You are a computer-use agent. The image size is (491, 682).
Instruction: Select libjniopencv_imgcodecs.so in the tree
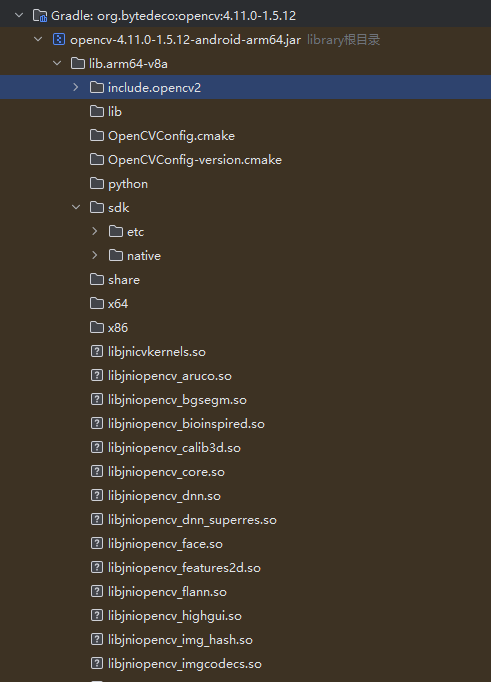pos(185,664)
